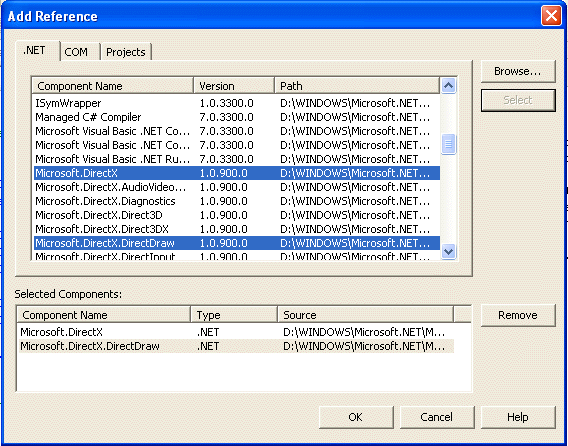This screenshot has height=446, width=568.
Task: Click the Source column header
Action: [x=366, y=314]
